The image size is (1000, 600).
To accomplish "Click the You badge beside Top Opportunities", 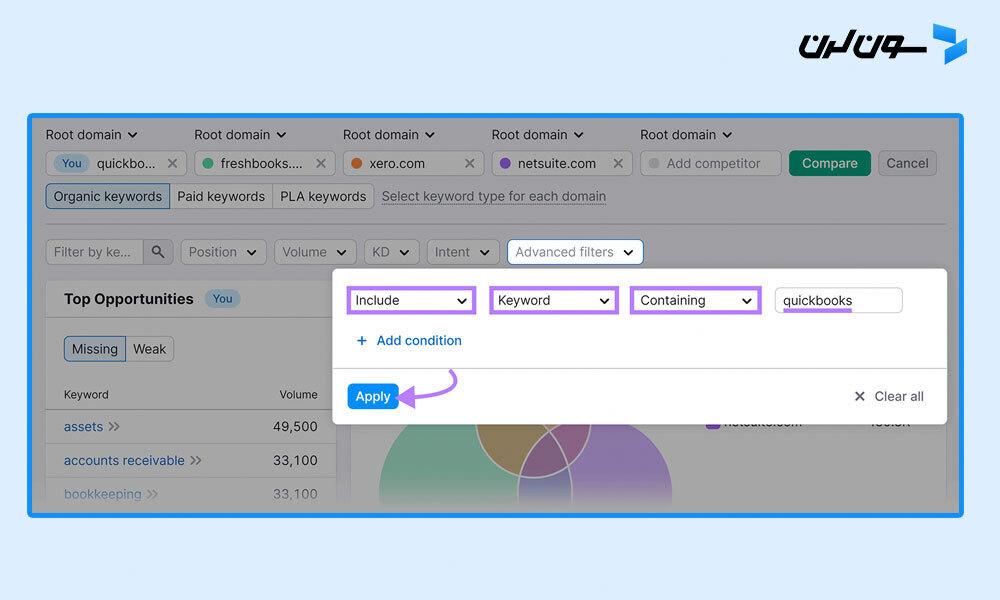I will coord(223,298).
